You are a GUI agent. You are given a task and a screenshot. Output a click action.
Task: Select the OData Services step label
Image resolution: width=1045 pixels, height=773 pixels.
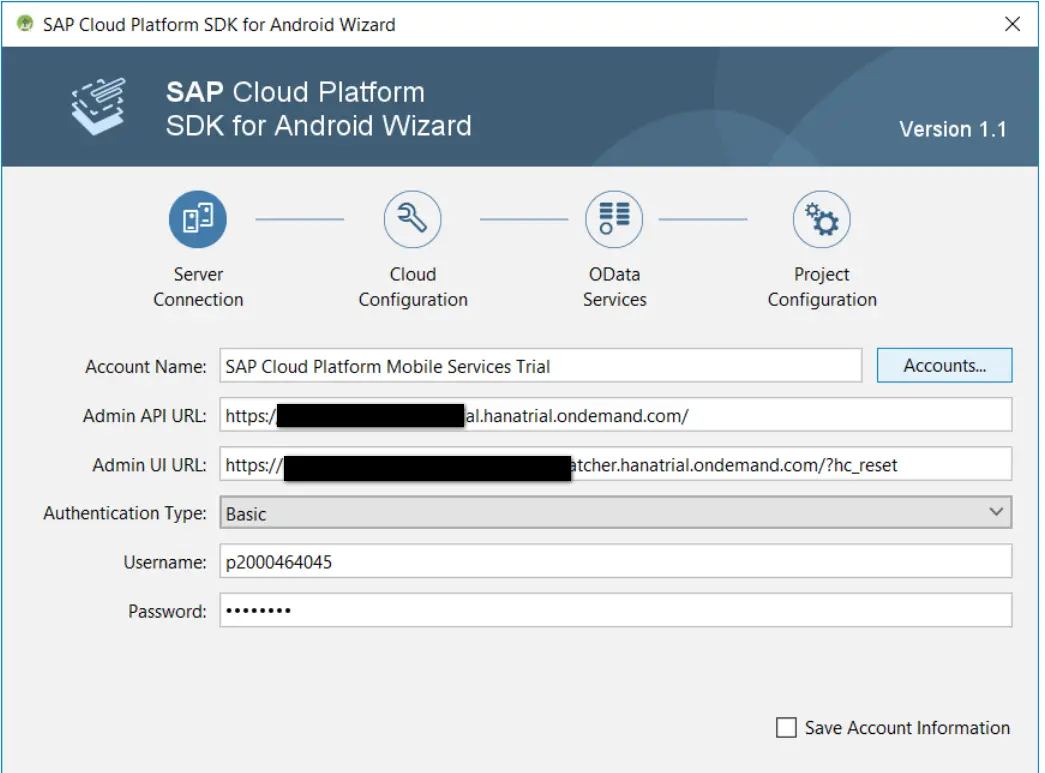click(614, 287)
